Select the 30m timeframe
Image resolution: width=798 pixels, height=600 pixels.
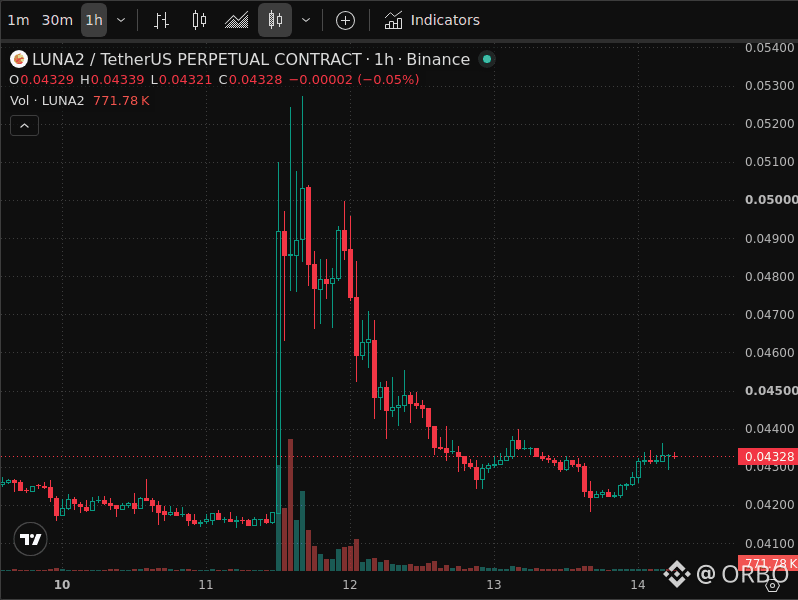tap(57, 20)
